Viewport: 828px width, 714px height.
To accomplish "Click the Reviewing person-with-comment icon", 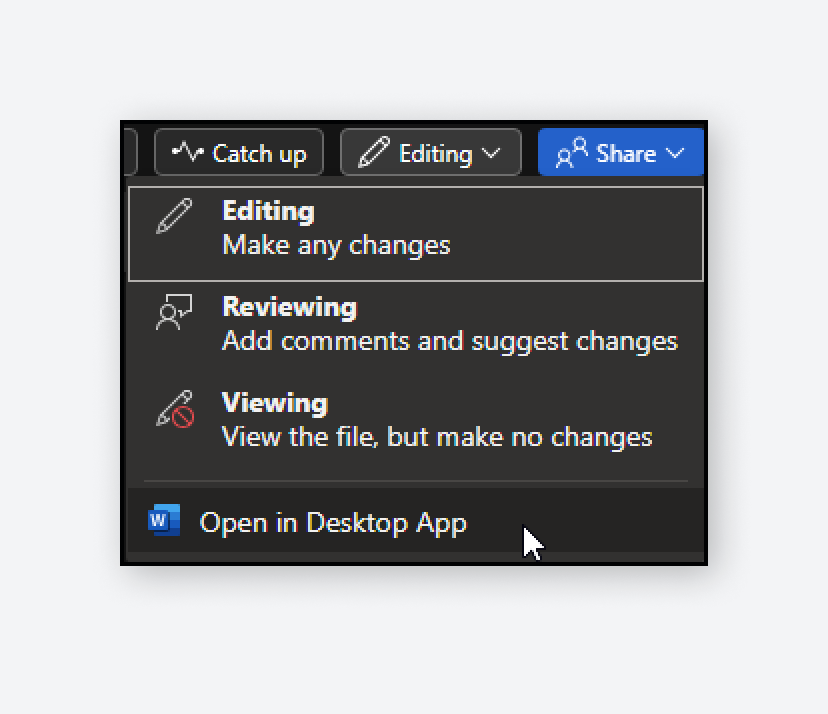I will [x=174, y=311].
